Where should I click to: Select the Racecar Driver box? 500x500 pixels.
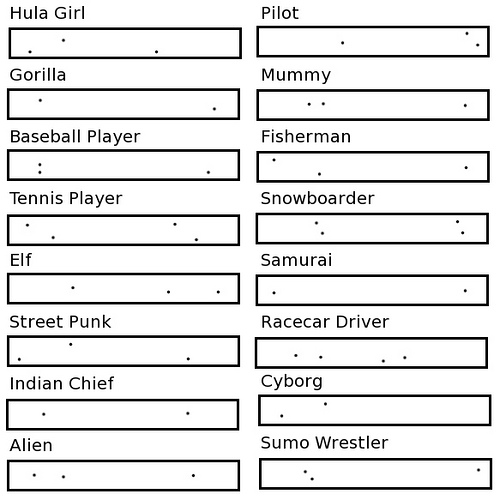tap(372, 353)
